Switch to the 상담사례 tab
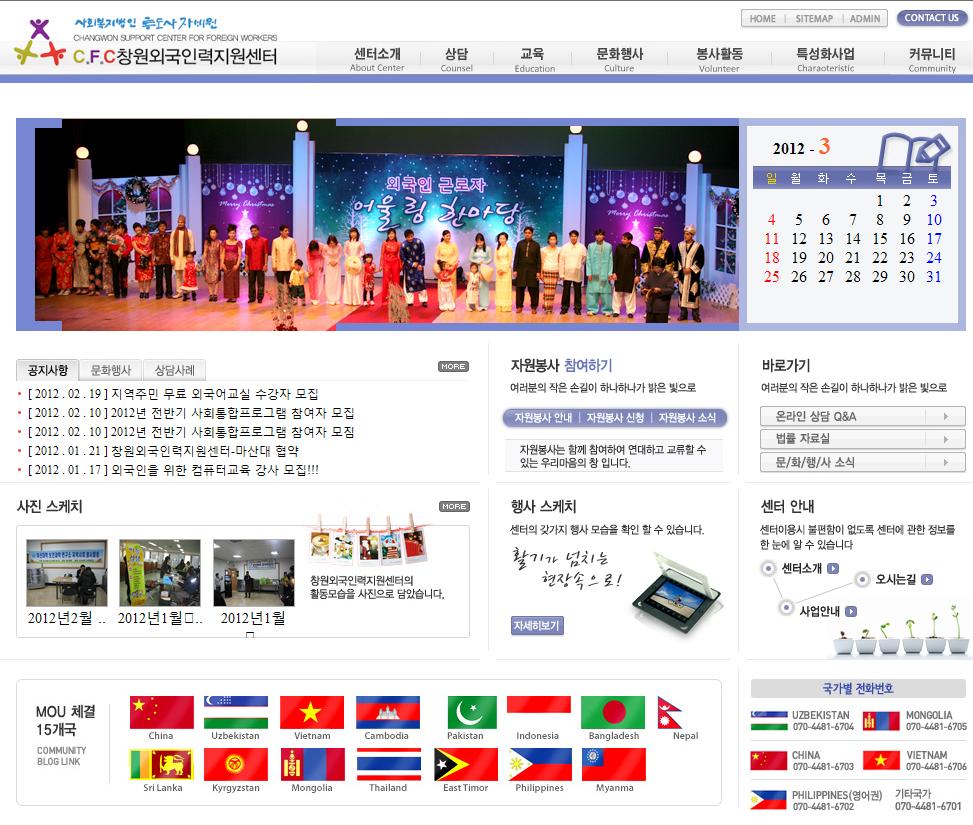Viewport: 973px width, 825px height. (174, 370)
